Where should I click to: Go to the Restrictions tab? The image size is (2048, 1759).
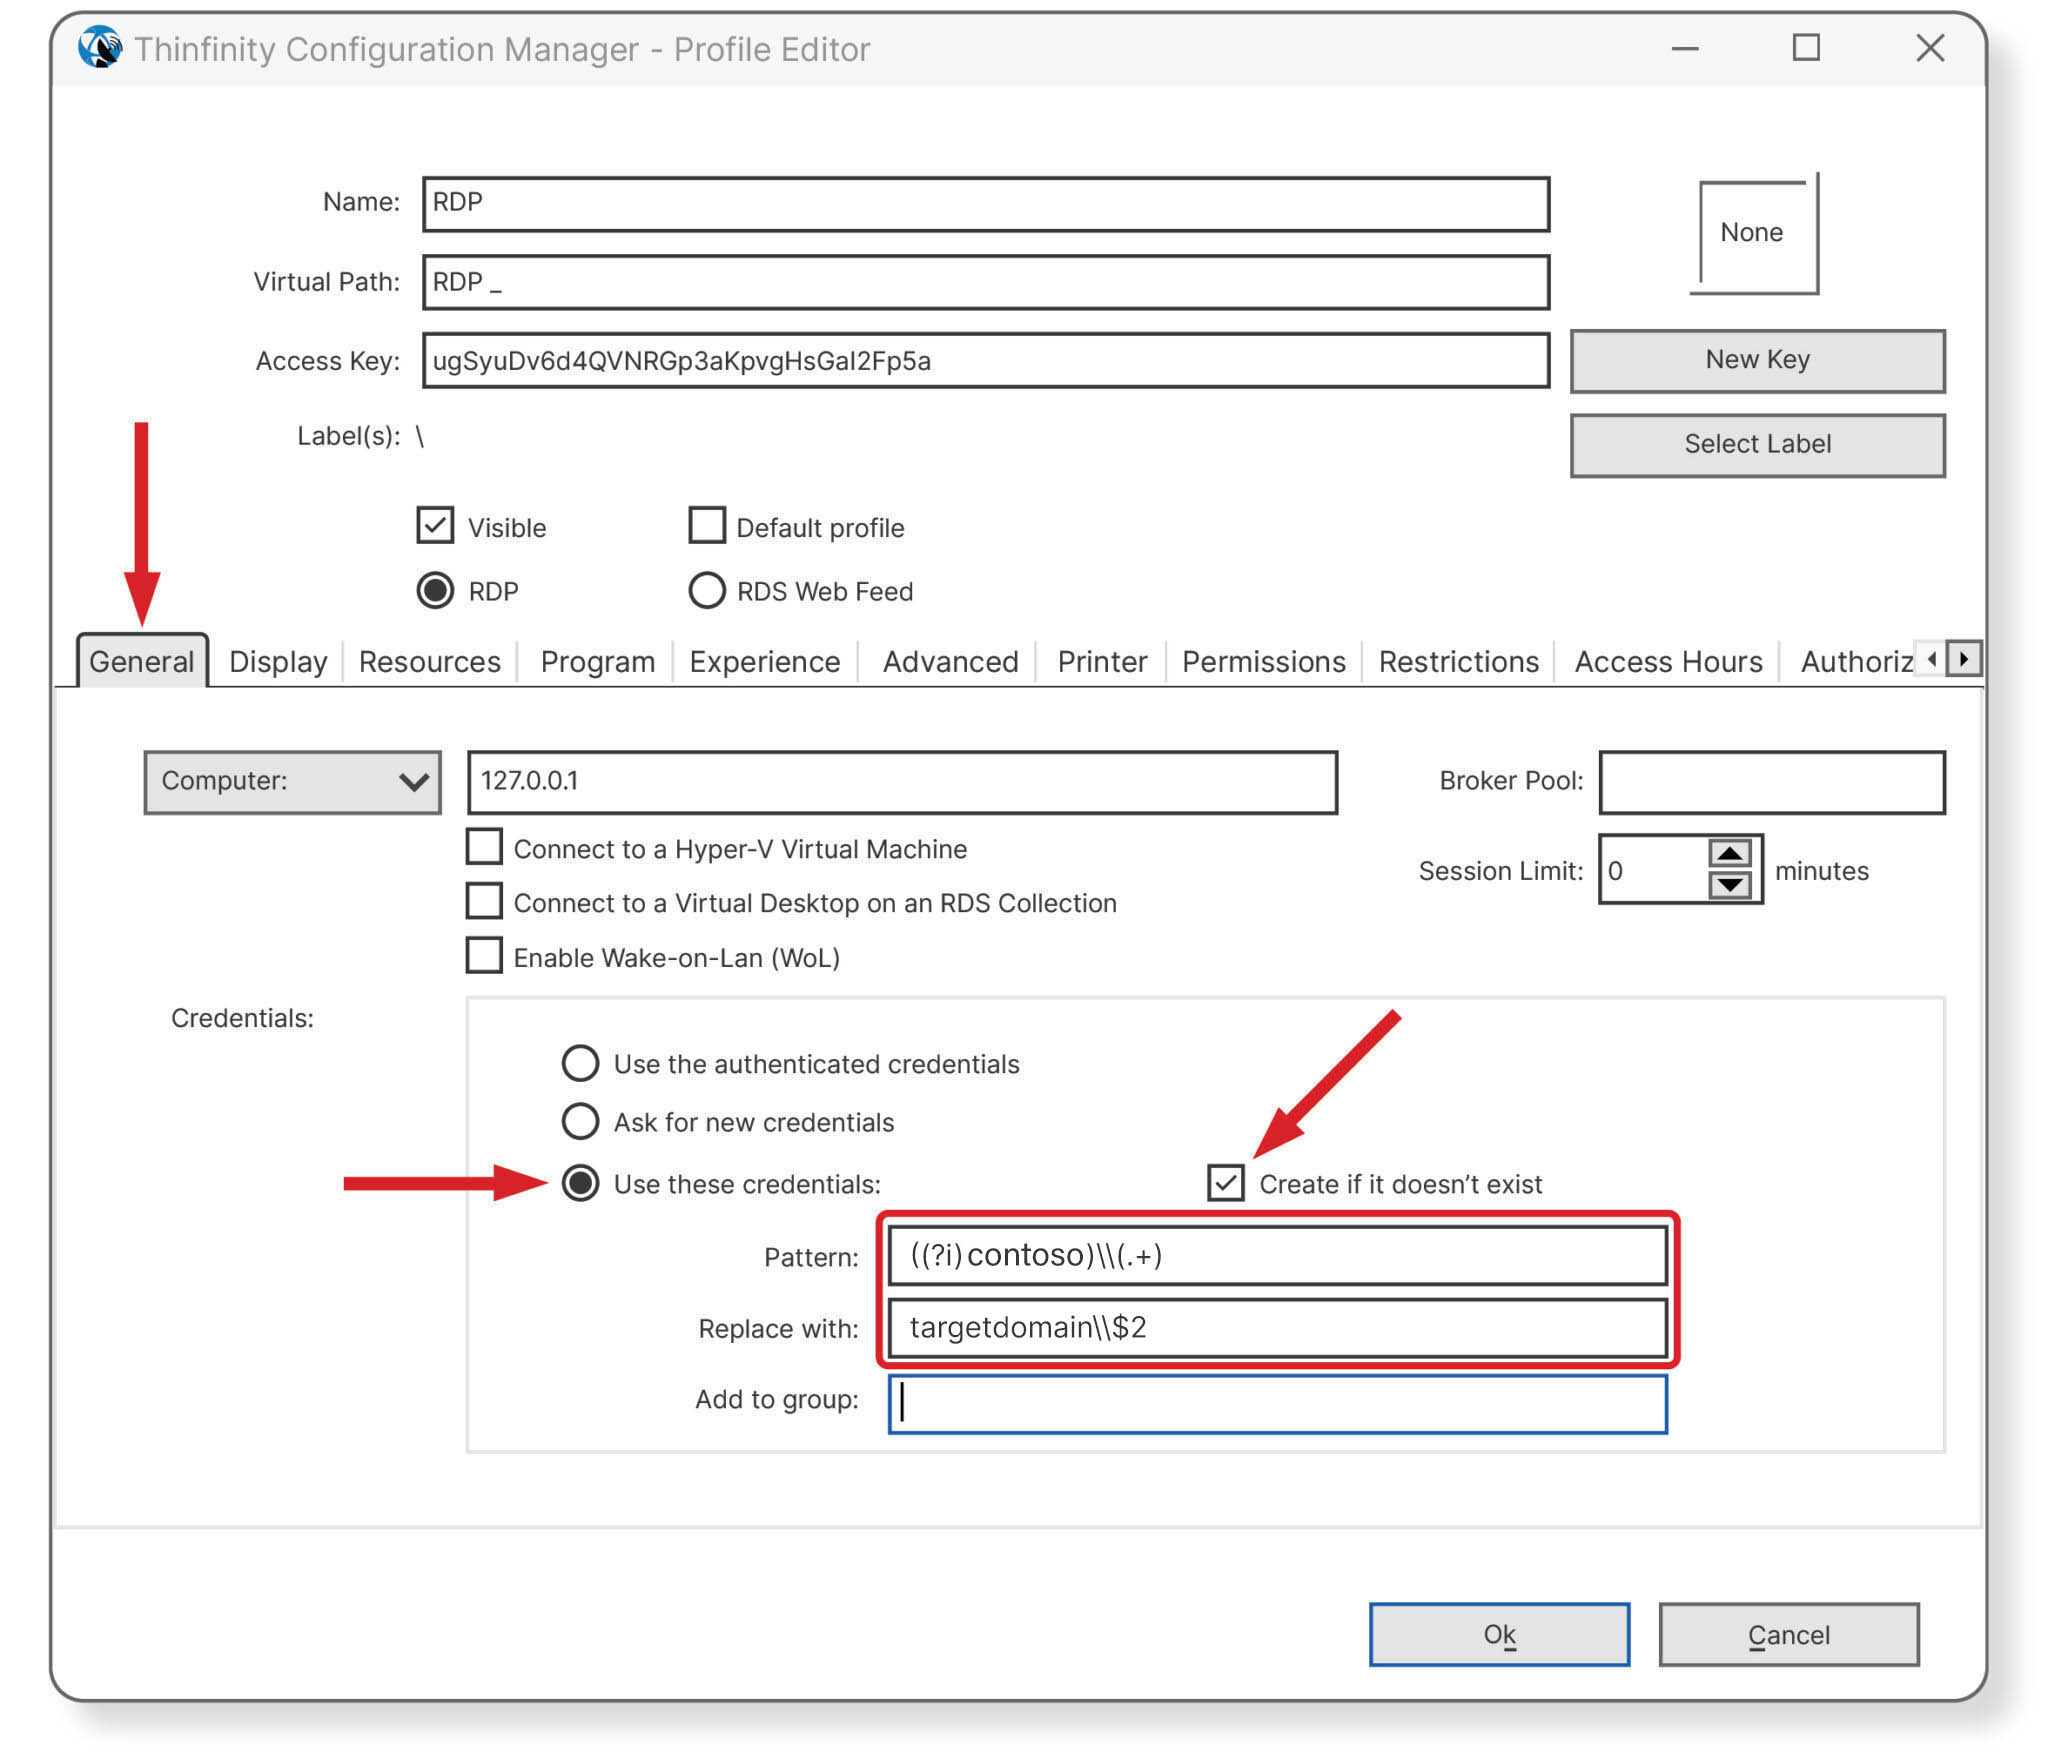point(1459,661)
